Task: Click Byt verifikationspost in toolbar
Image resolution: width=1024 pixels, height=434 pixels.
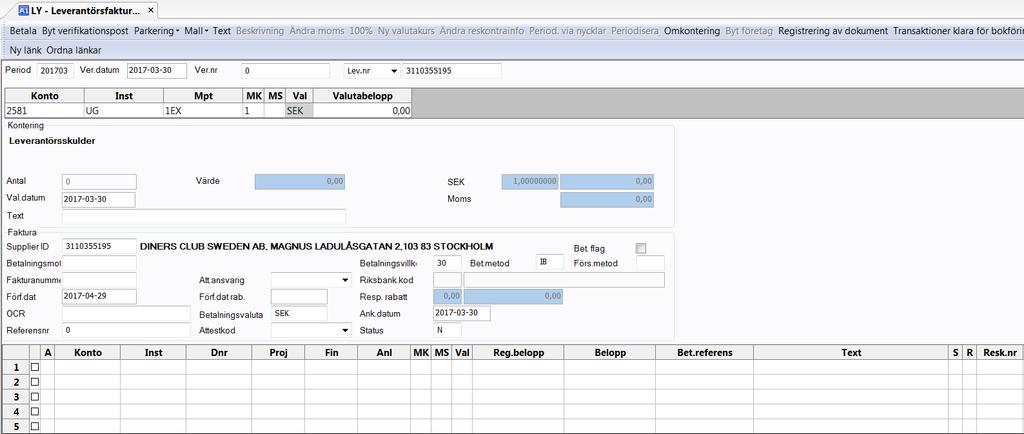Action: 86,31
